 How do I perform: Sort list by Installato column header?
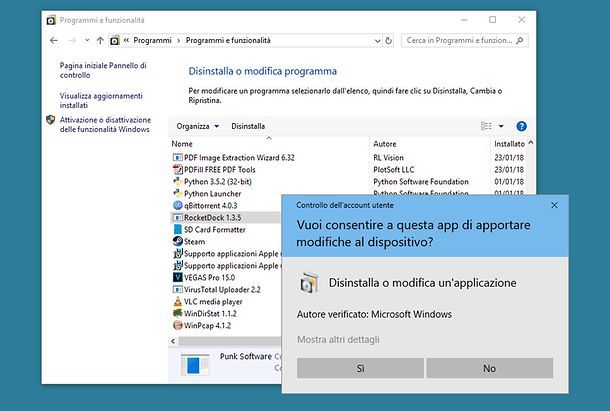pyautogui.click(x=509, y=144)
